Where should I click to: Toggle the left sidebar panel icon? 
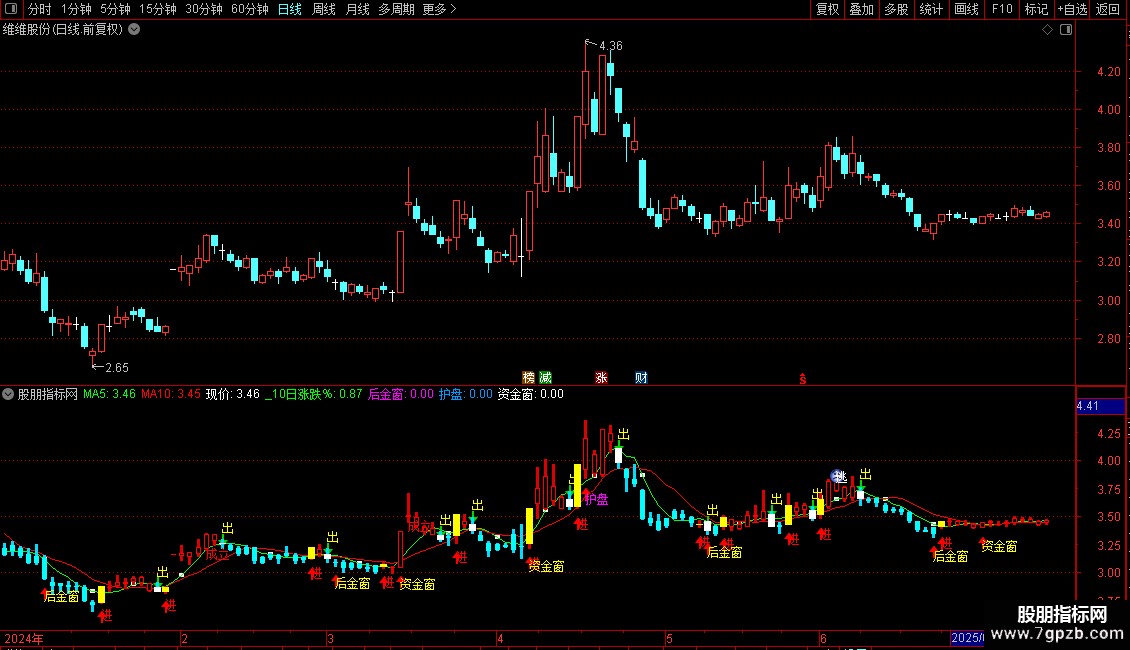click(10, 9)
